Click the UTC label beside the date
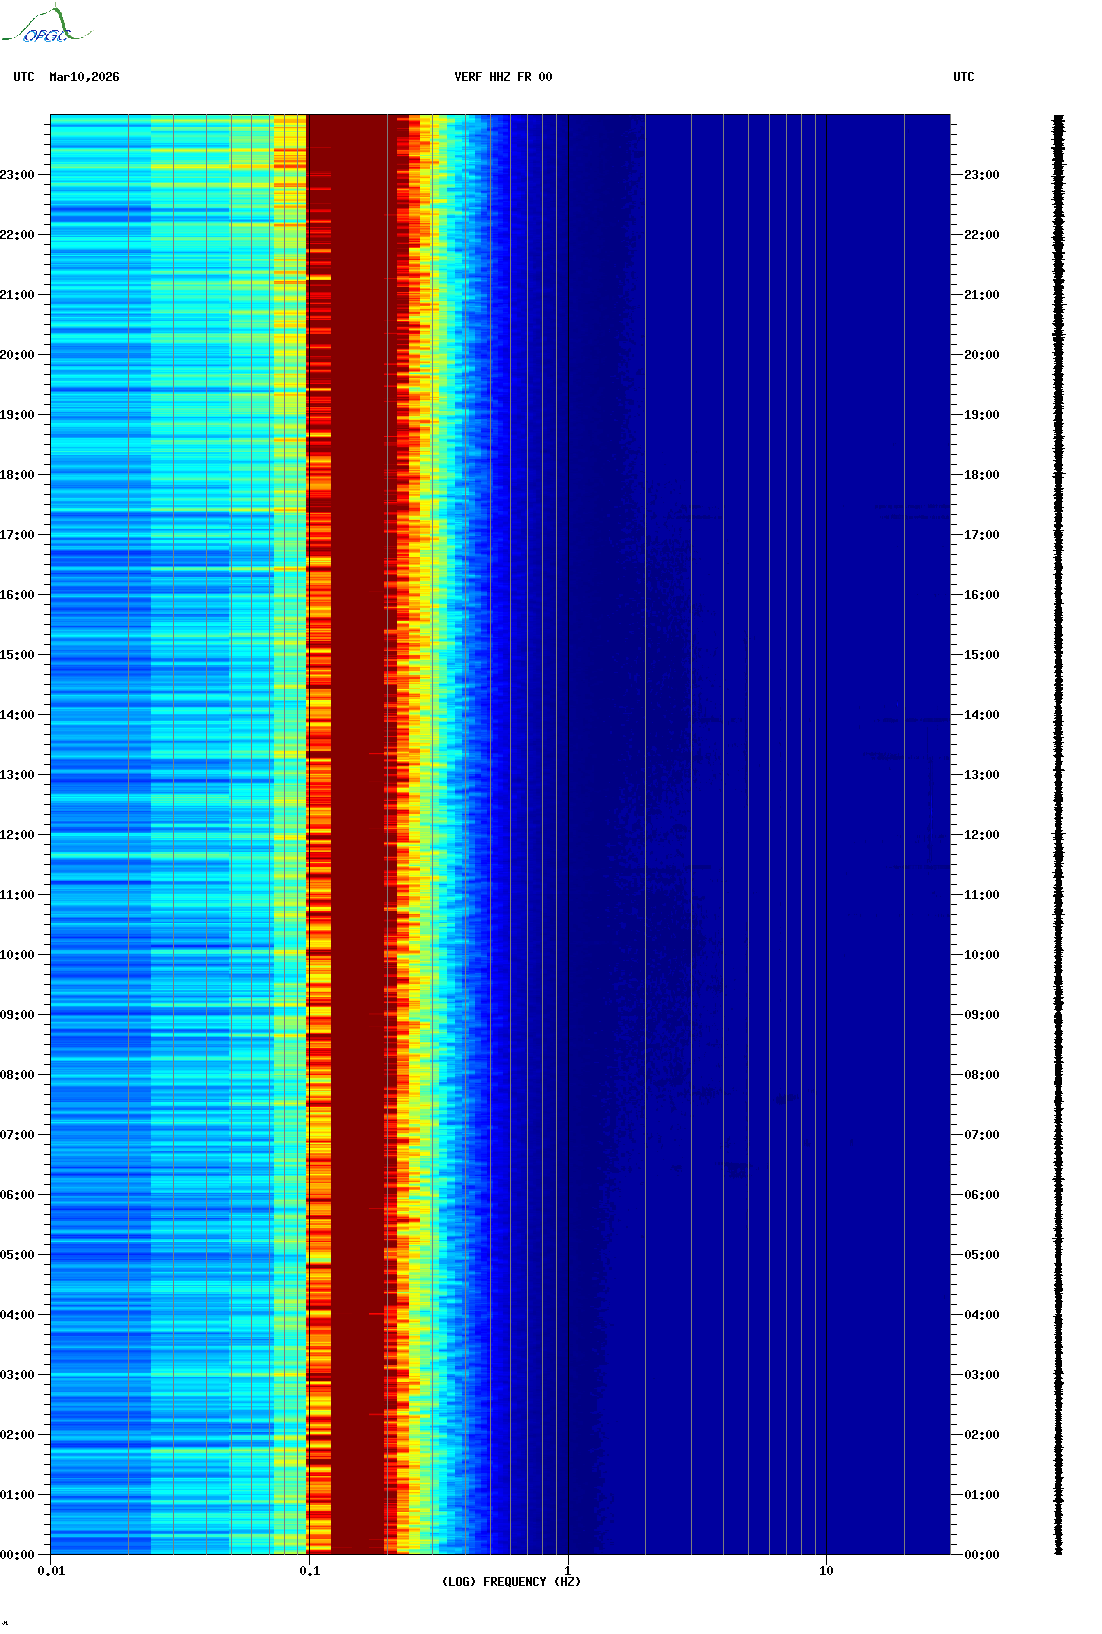The image size is (1102, 1634). [x=24, y=77]
